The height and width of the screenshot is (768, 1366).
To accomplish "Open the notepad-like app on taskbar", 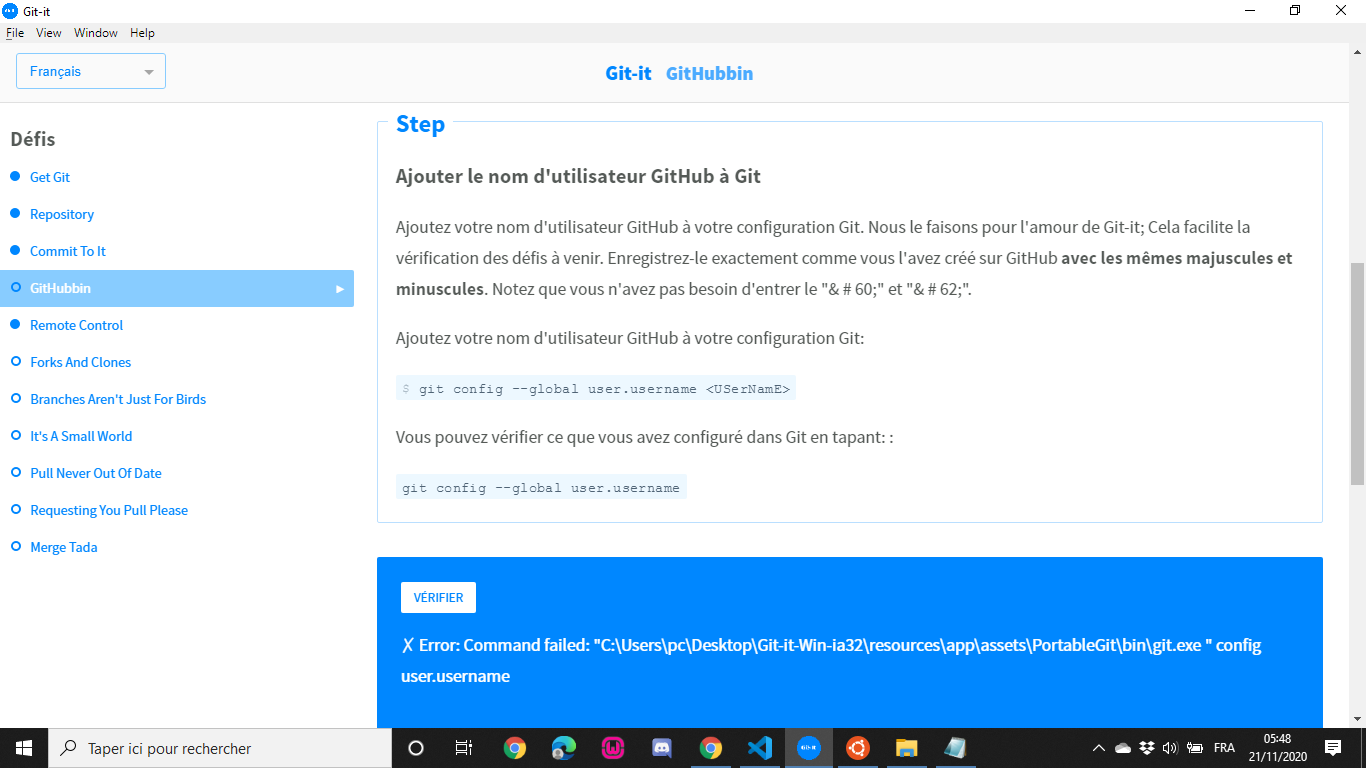I will (x=955, y=748).
